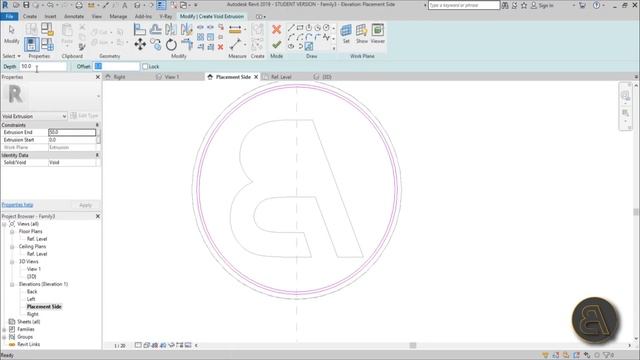This screenshot has width=640, height=360.
Task: Click the Depth input field
Action: point(43,66)
